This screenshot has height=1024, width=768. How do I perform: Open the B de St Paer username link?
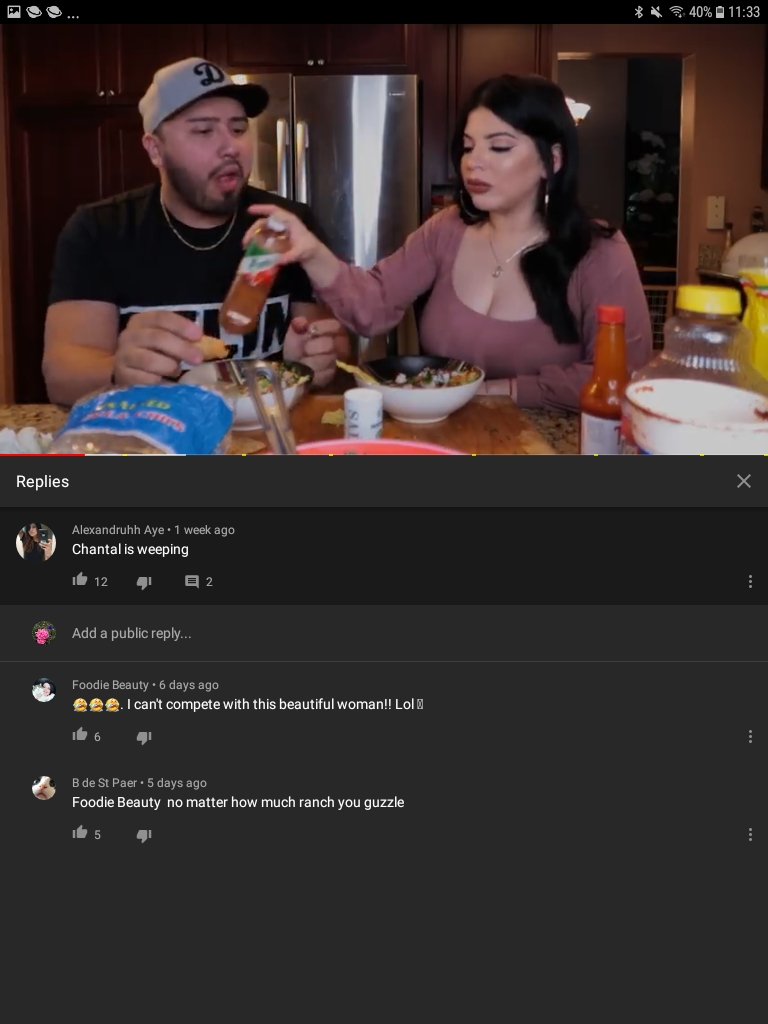coord(104,782)
